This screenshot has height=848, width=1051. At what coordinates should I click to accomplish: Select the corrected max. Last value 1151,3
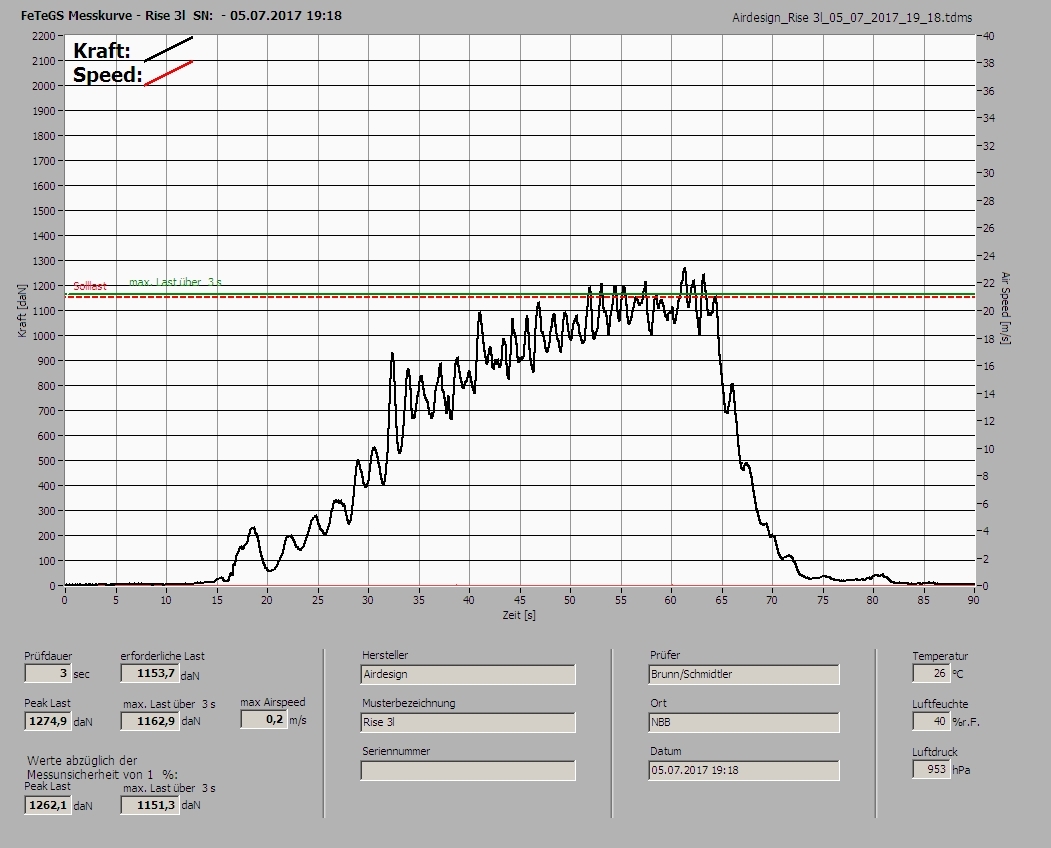[x=149, y=805]
